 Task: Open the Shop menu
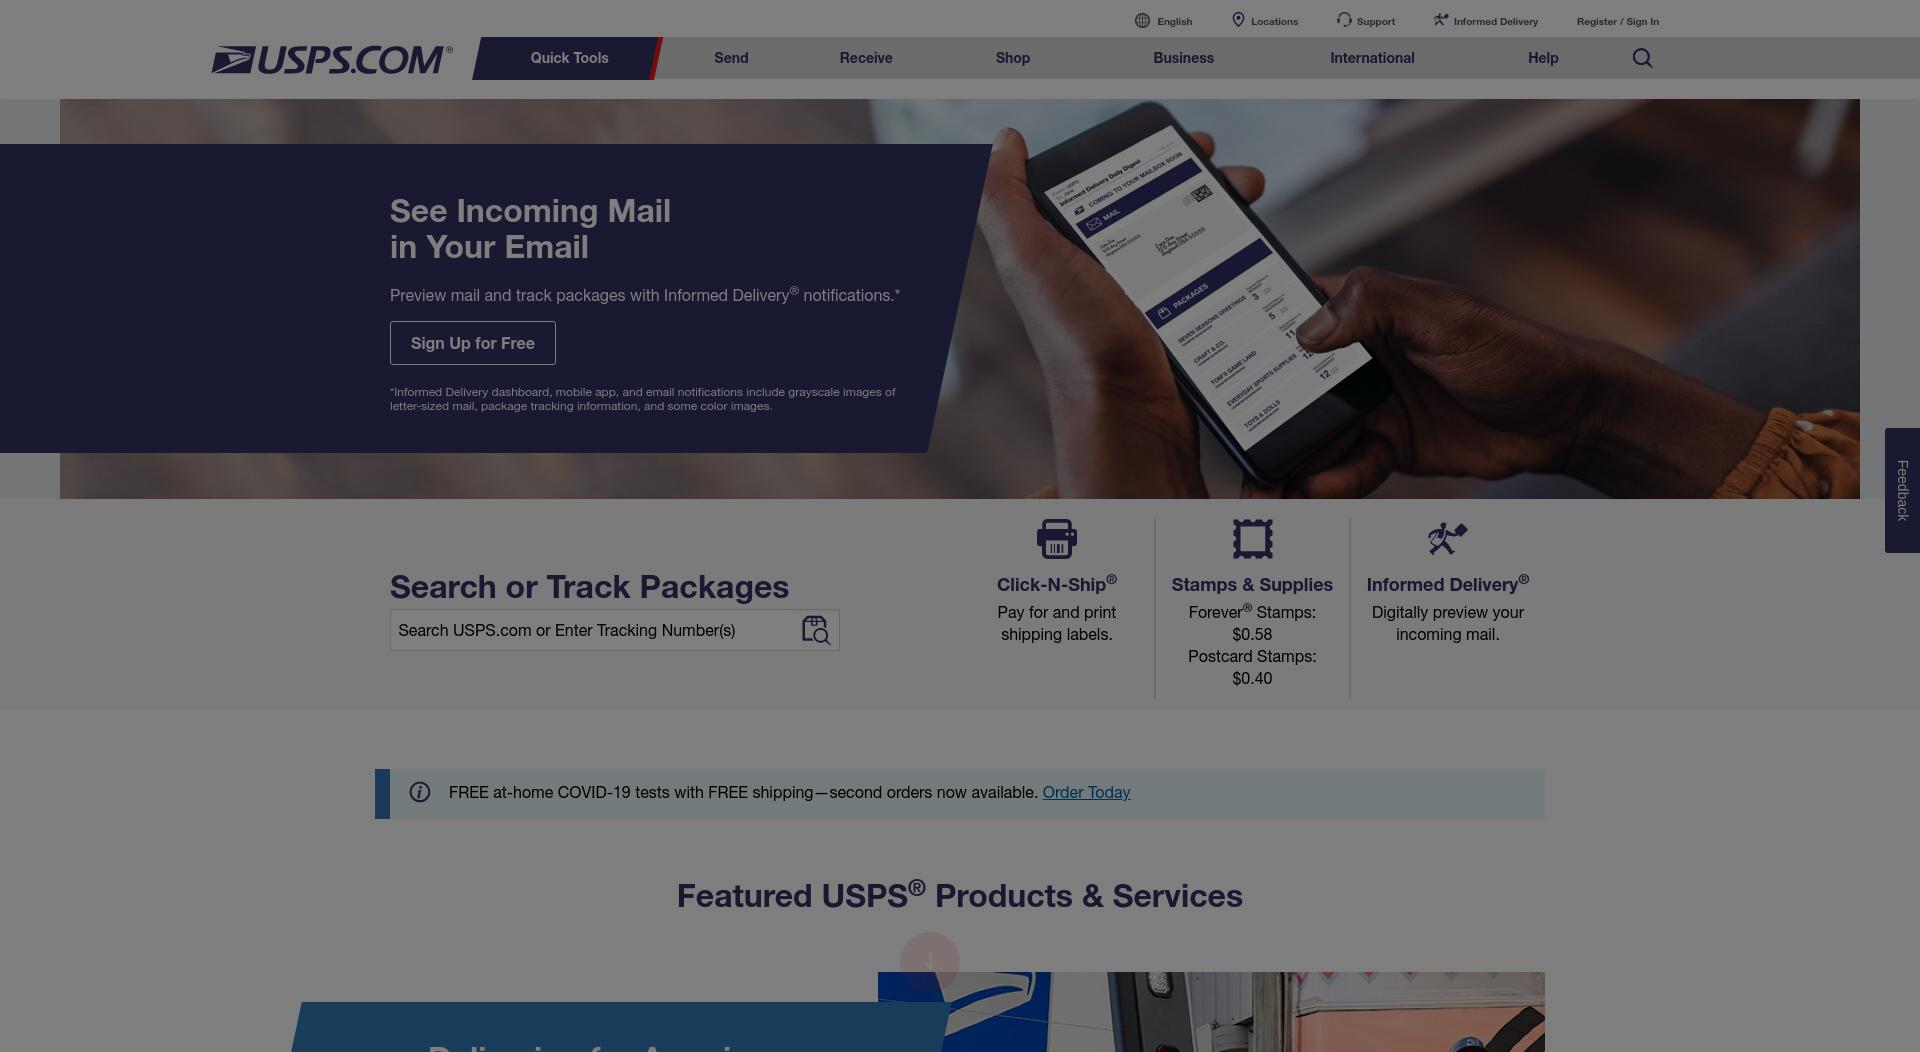click(1013, 58)
